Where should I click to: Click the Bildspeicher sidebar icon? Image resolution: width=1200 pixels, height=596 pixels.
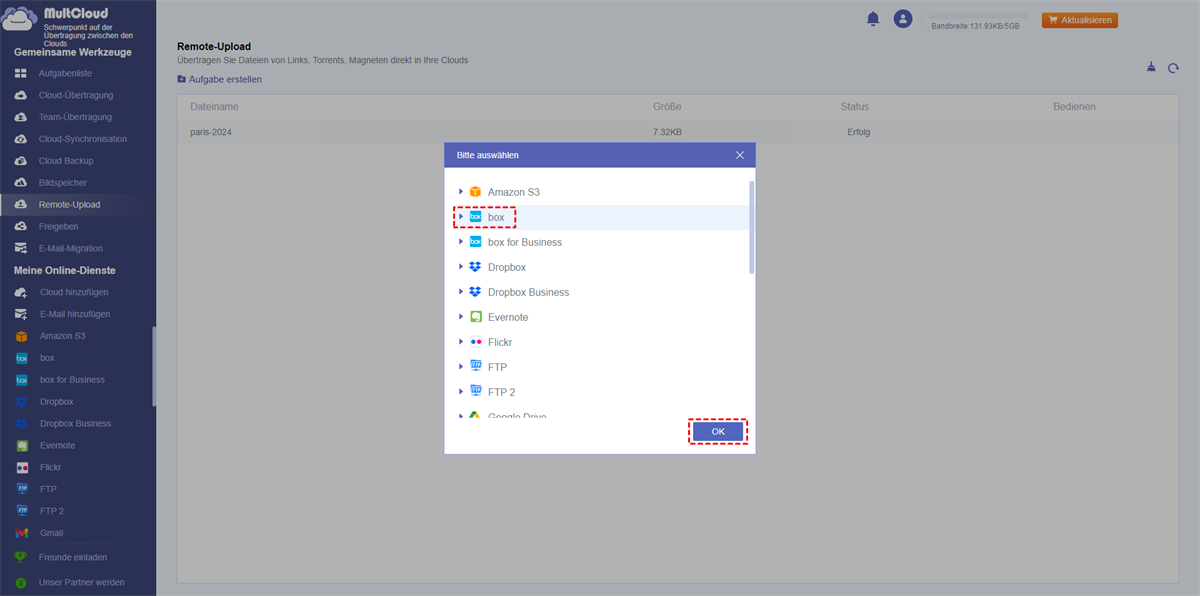coord(21,183)
